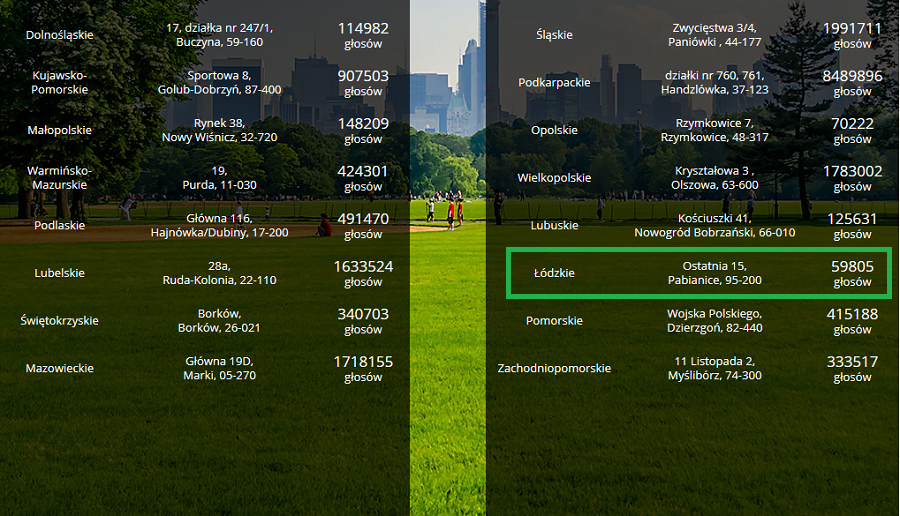The image size is (900, 516).
Task: Select the Kujawsko-Pomorskie region row
Action: click(60, 82)
